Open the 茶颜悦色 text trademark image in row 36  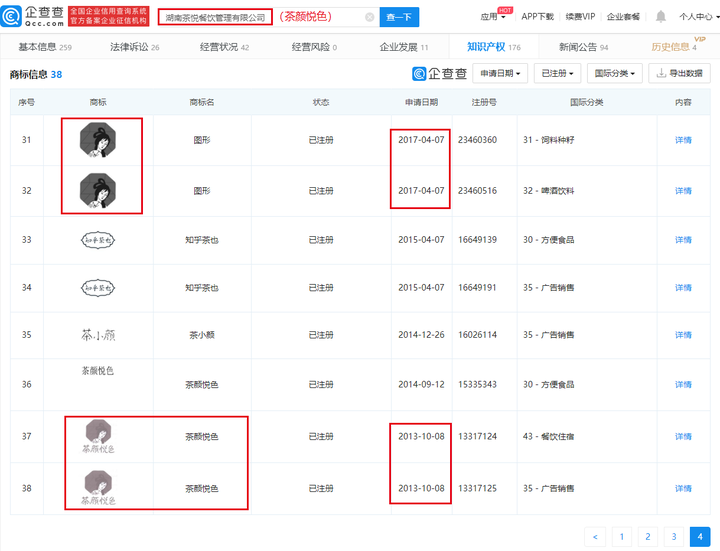pos(97,371)
